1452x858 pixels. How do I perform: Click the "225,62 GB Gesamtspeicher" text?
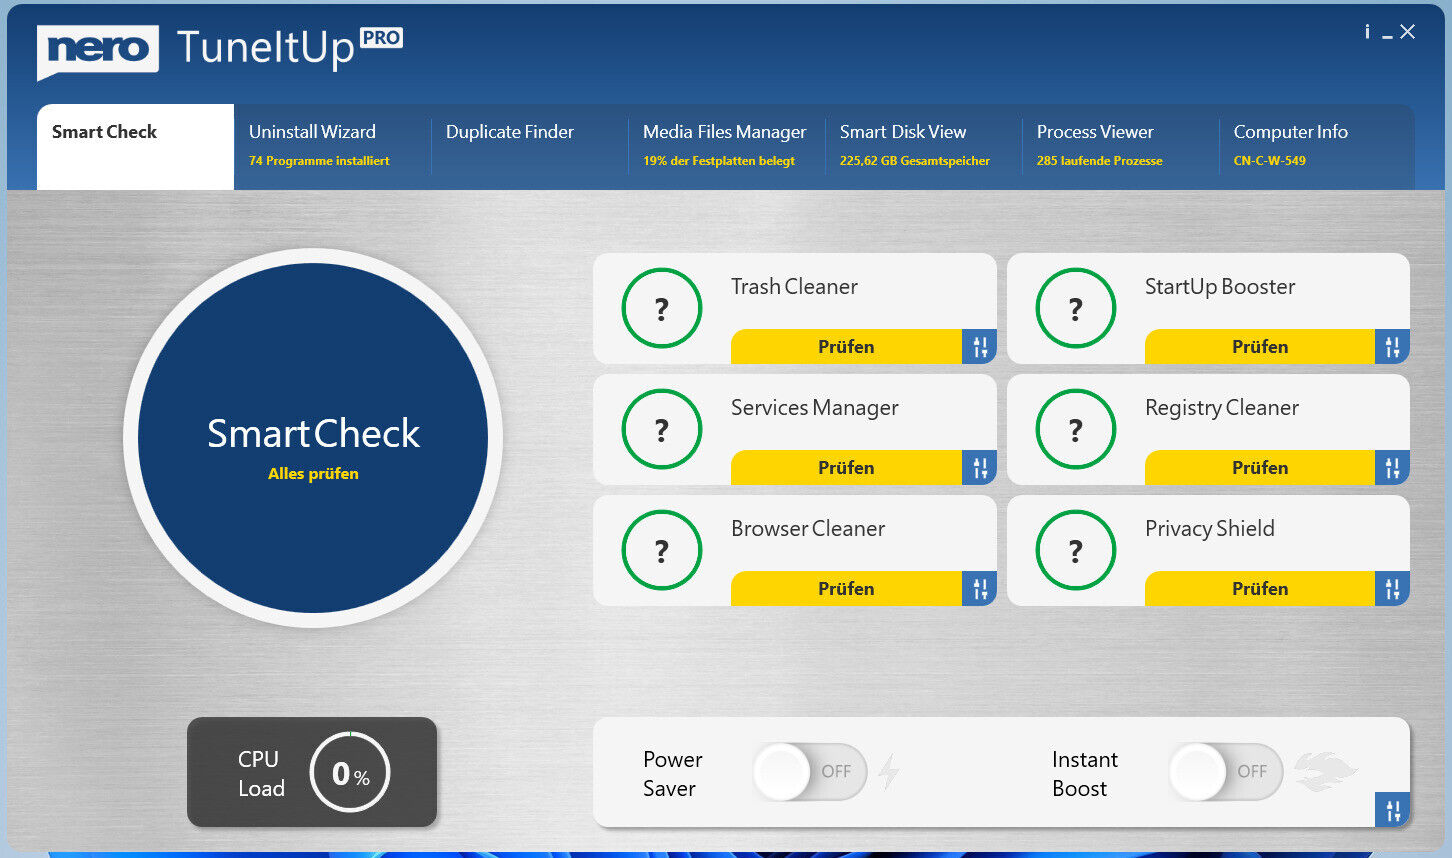pyautogui.click(x=915, y=161)
